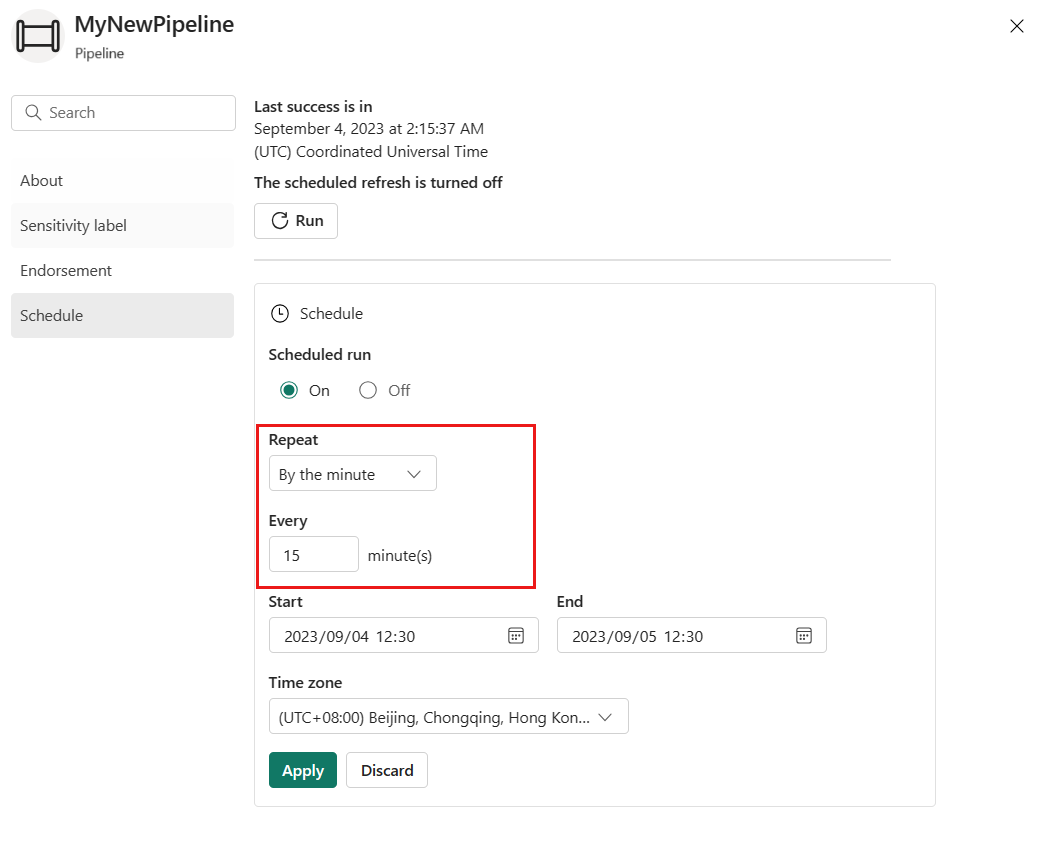
Task: Click the MyNewPipeline title text
Action: tap(155, 25)
